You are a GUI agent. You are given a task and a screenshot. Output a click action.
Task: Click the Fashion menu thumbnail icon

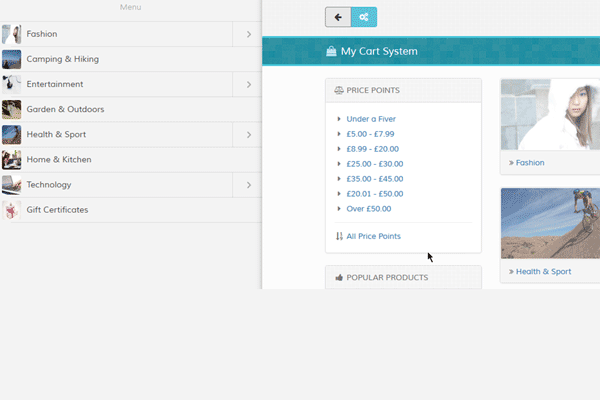click(x=11, y=34)
